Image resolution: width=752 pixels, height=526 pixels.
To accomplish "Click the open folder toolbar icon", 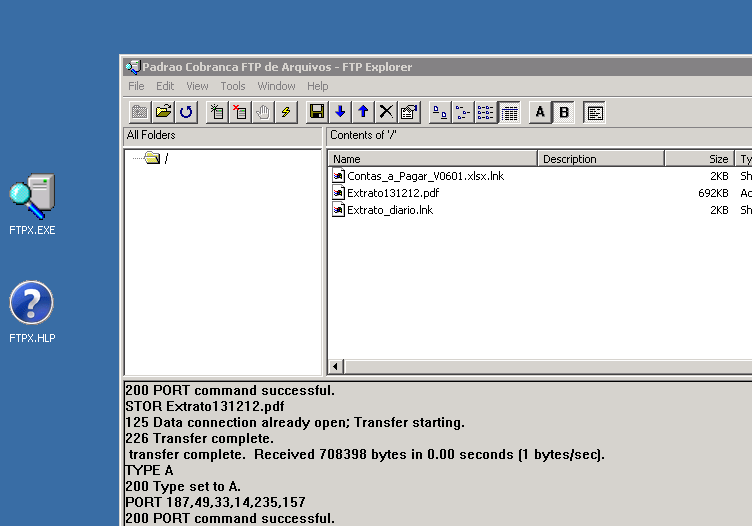I will [163, 112].
